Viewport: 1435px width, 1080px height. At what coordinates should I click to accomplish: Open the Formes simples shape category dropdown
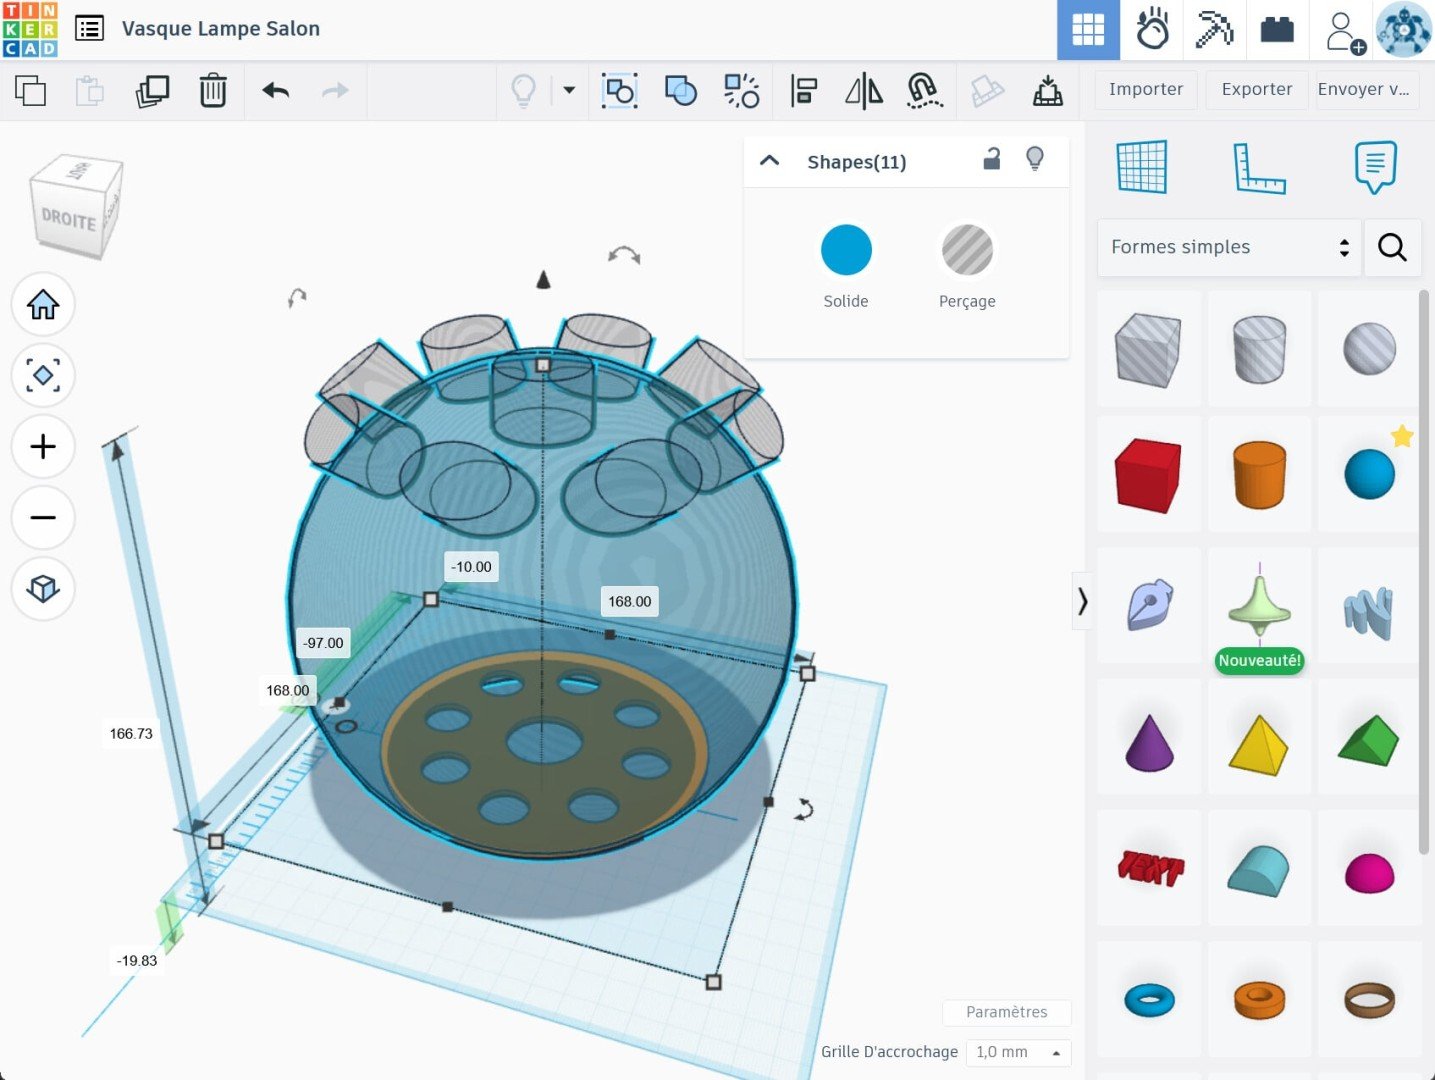1229,247
